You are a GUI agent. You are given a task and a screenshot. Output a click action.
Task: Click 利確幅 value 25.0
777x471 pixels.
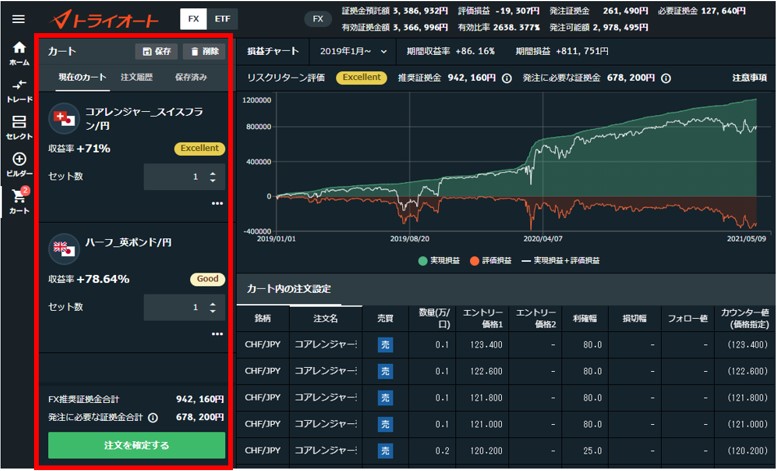pos(592,451)
